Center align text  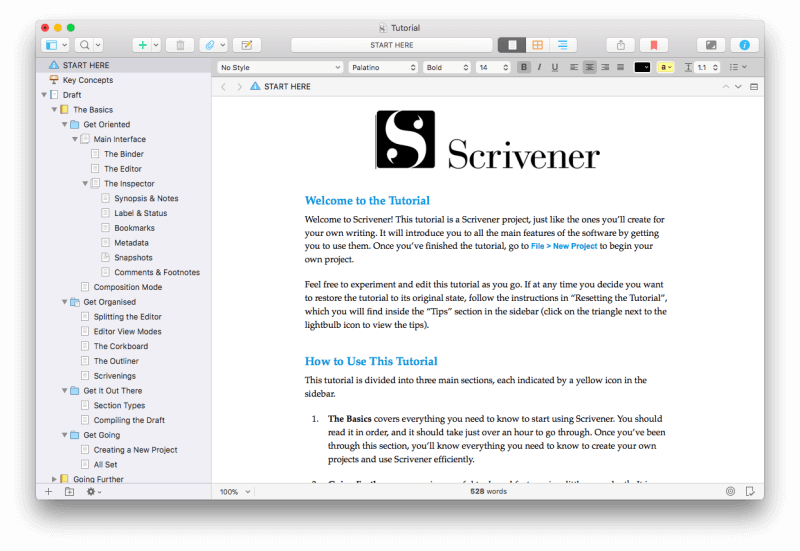589,67
